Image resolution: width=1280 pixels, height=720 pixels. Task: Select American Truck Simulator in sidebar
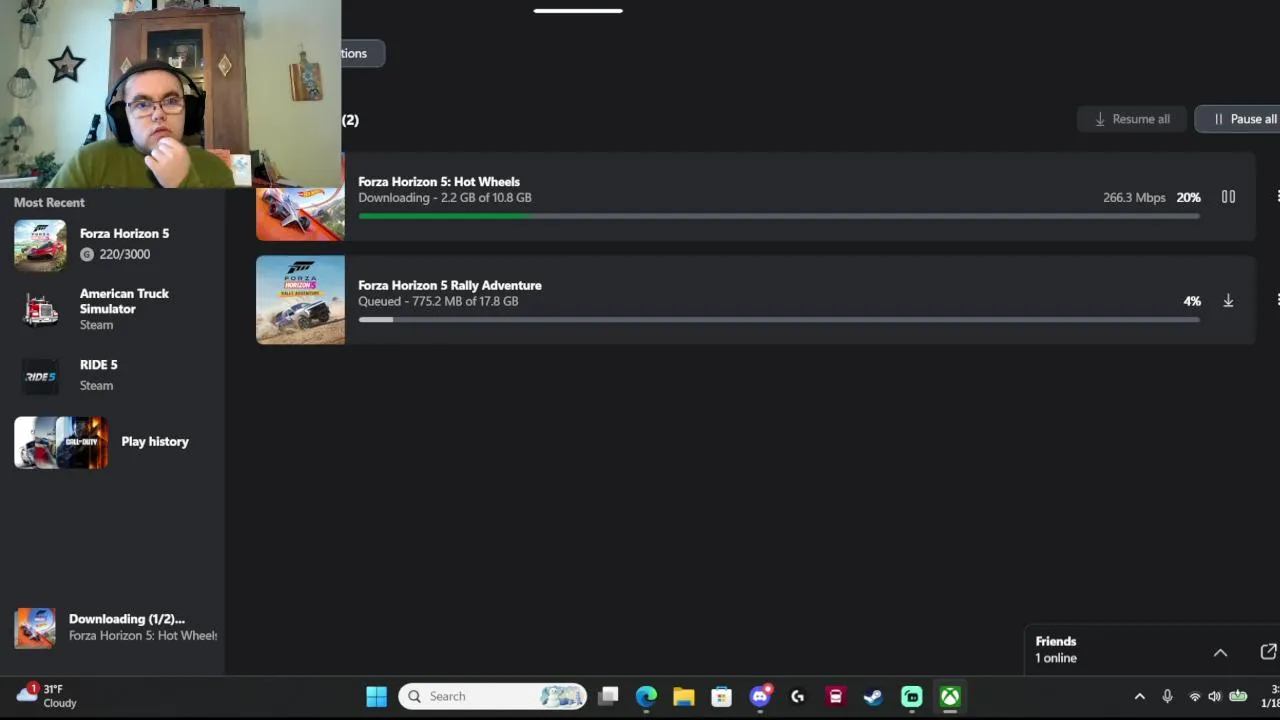coord(112,309)
